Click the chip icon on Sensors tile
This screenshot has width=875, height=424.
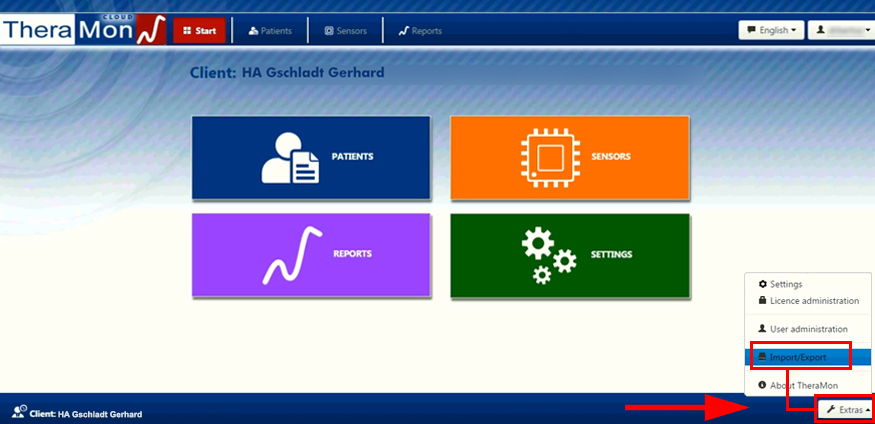tap(550, 158)
